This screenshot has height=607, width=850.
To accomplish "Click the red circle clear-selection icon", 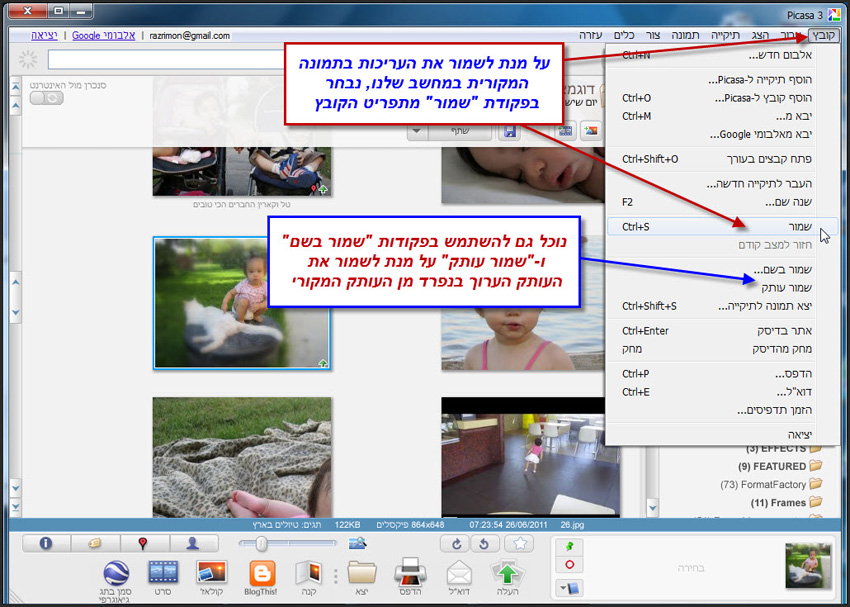I will click(x=570, y=565).
